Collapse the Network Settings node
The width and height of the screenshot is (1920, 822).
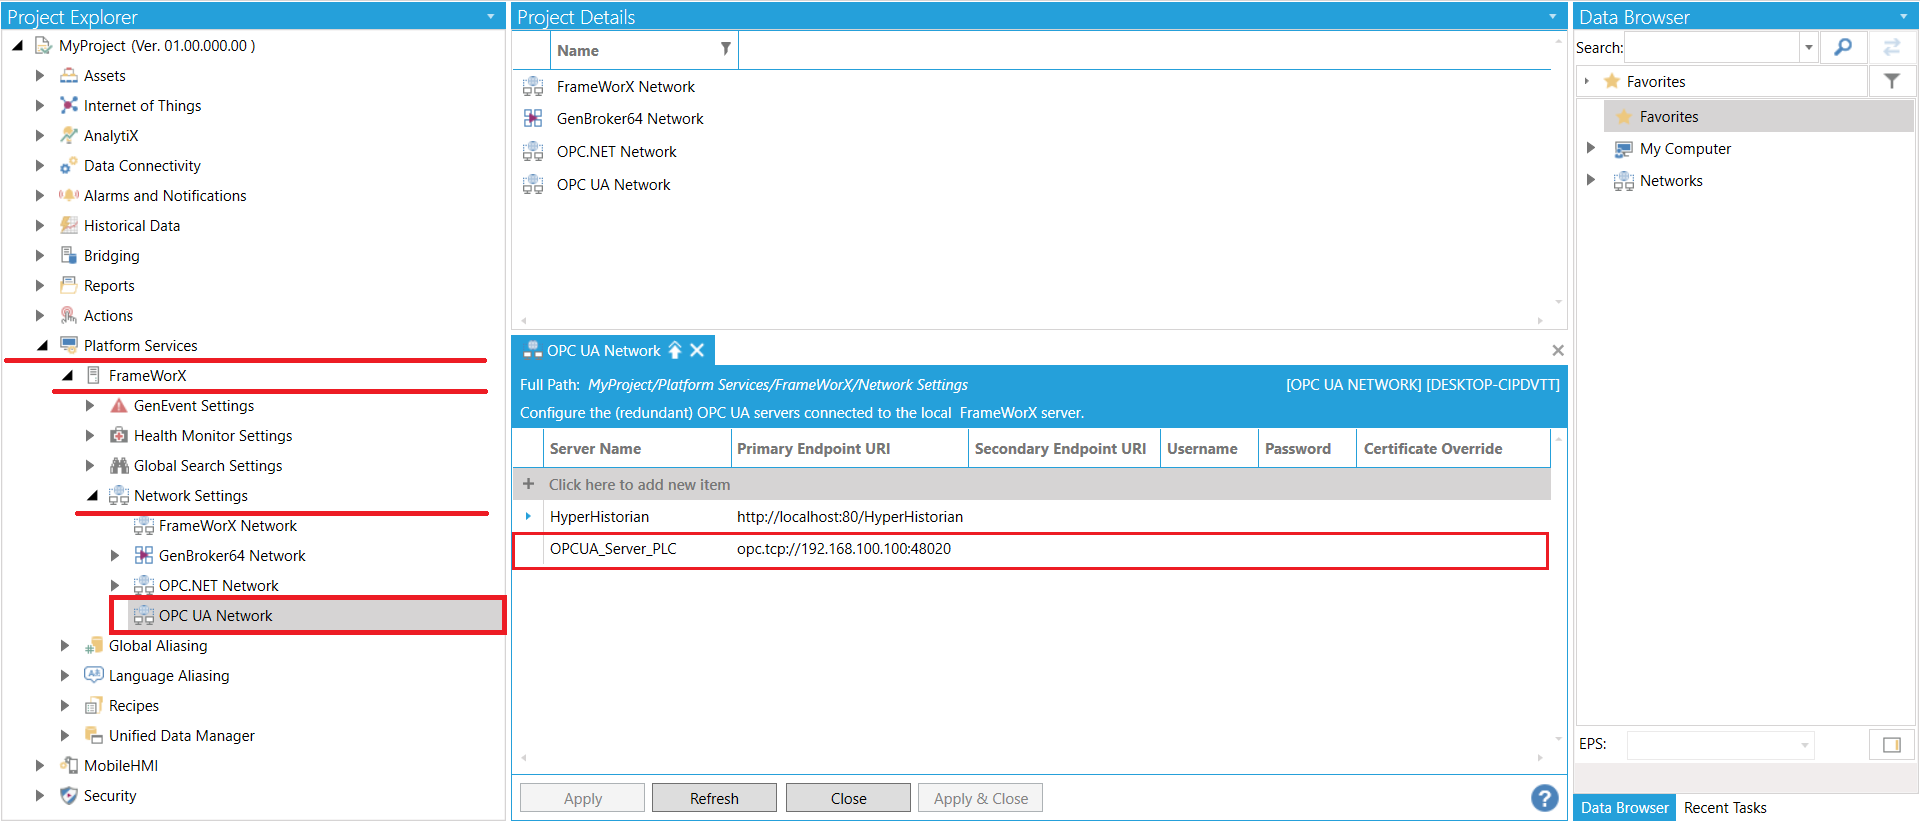click(92, 496)
